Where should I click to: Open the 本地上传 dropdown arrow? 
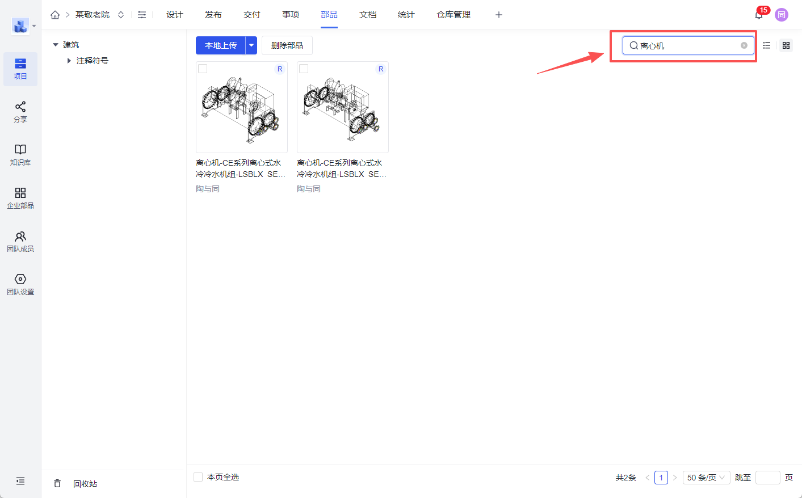(x=252, y=45)
